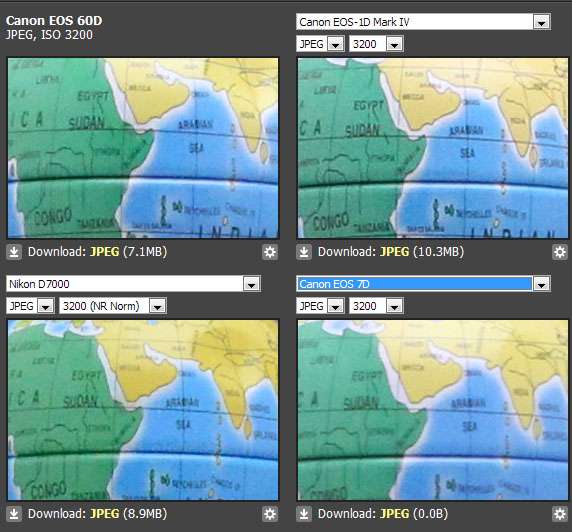
Task: Open the gear settings for the Canon EOS 60D panel
Action: (x=270, y=252)
